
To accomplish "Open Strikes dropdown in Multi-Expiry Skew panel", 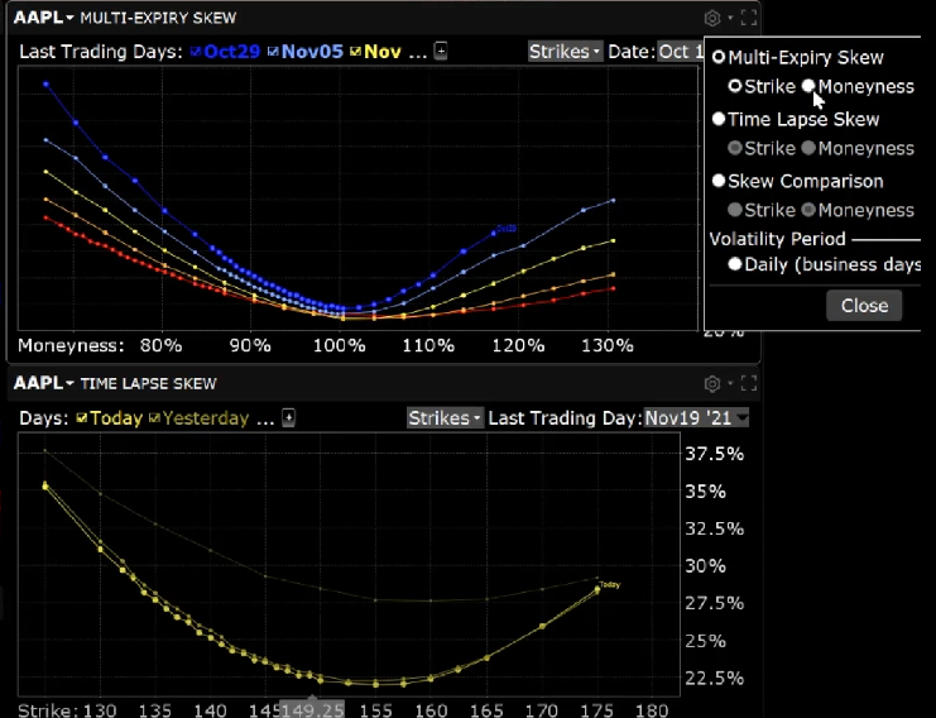I will tap(565, 52).
